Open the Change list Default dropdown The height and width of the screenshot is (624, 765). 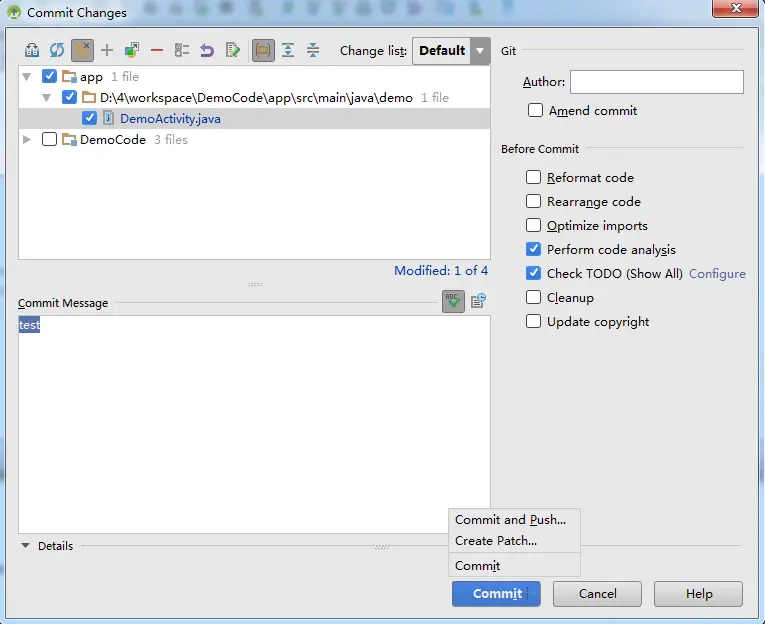pos(451,51)
